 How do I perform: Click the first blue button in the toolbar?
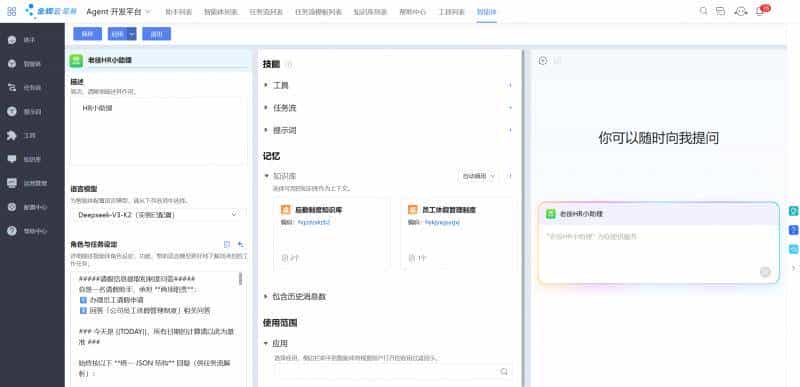[x=88, y=34]
